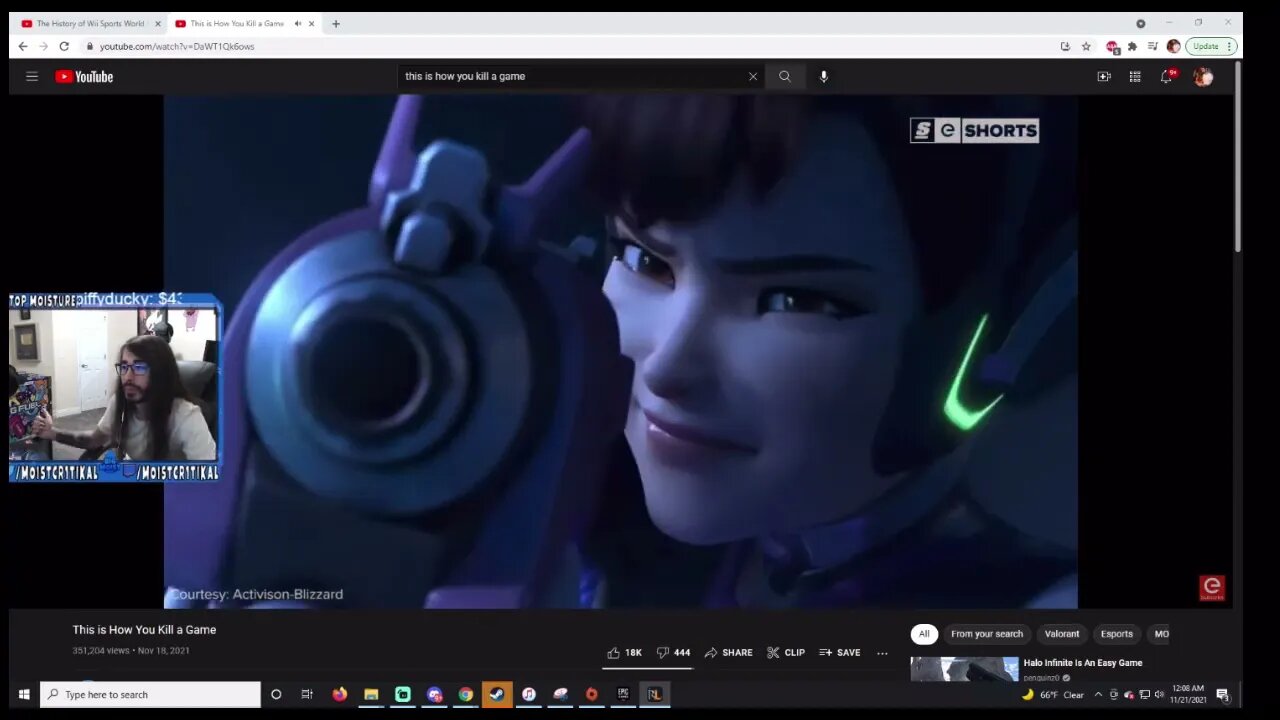Go to the YouTube home logo
1280x720 pixels.
(x=85, y=76)
